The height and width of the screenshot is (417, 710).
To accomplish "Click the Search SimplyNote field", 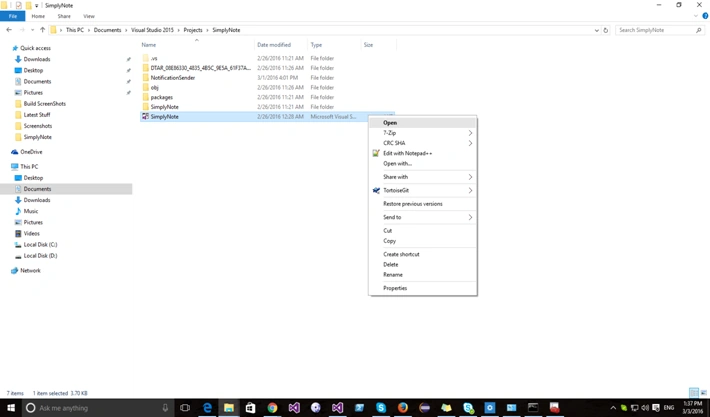I will pyautogui.click(x=656, y=30).
